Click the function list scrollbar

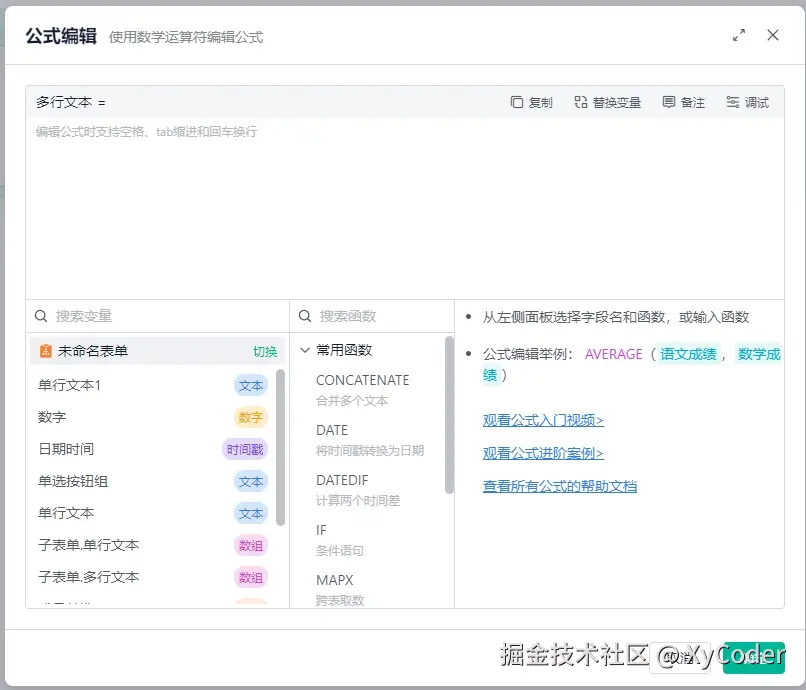pos(449,415)
